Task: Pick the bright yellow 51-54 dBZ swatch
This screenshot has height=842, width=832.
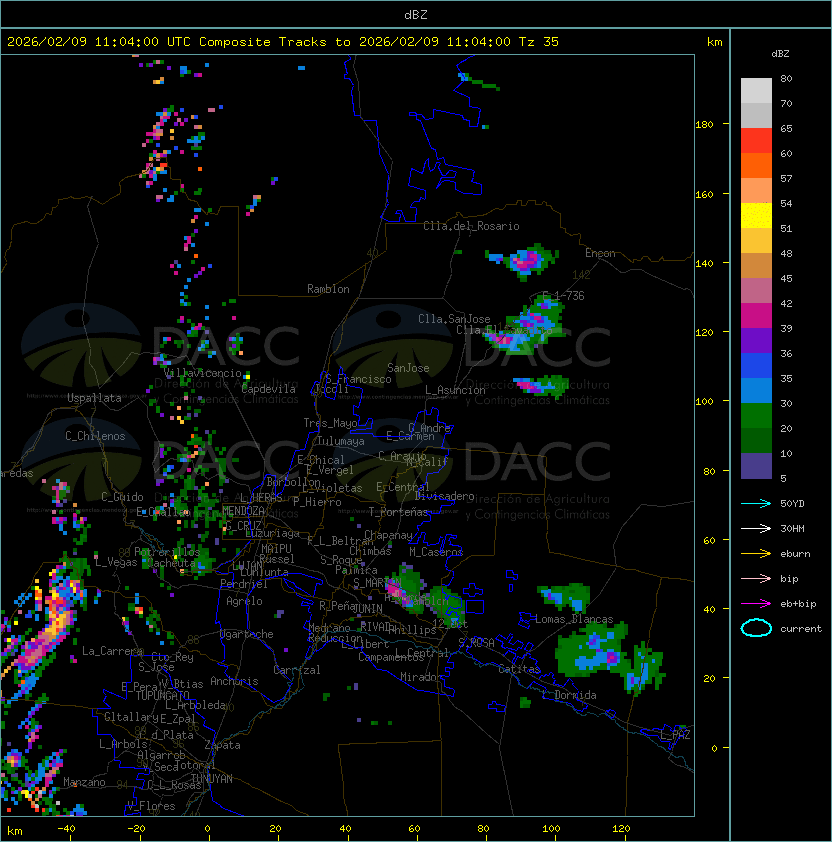Action: point(756,216)
